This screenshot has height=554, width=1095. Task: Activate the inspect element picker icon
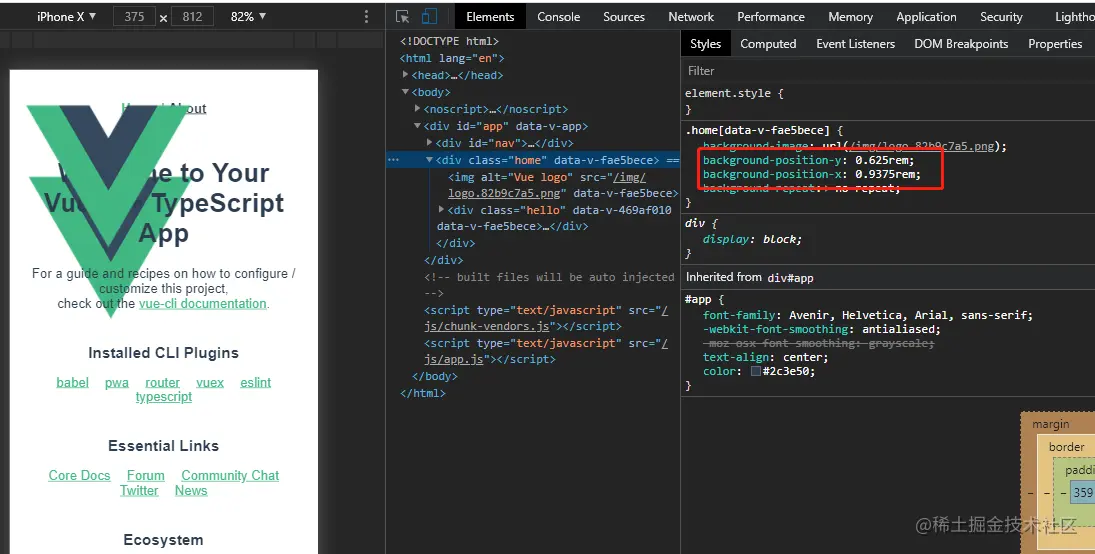pyautogui.click(x=402, y=17)
